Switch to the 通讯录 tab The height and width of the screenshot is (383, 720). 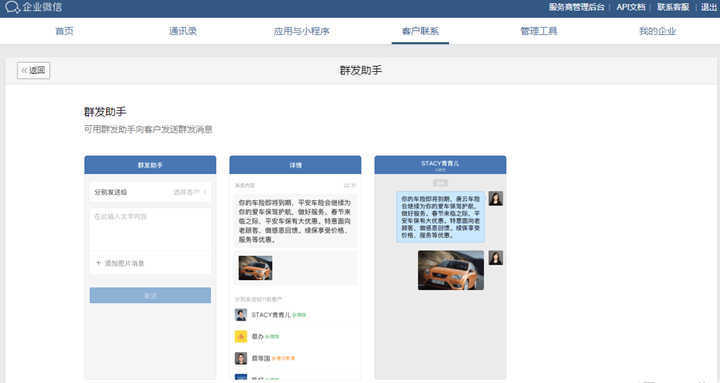[x=183, y=31]
